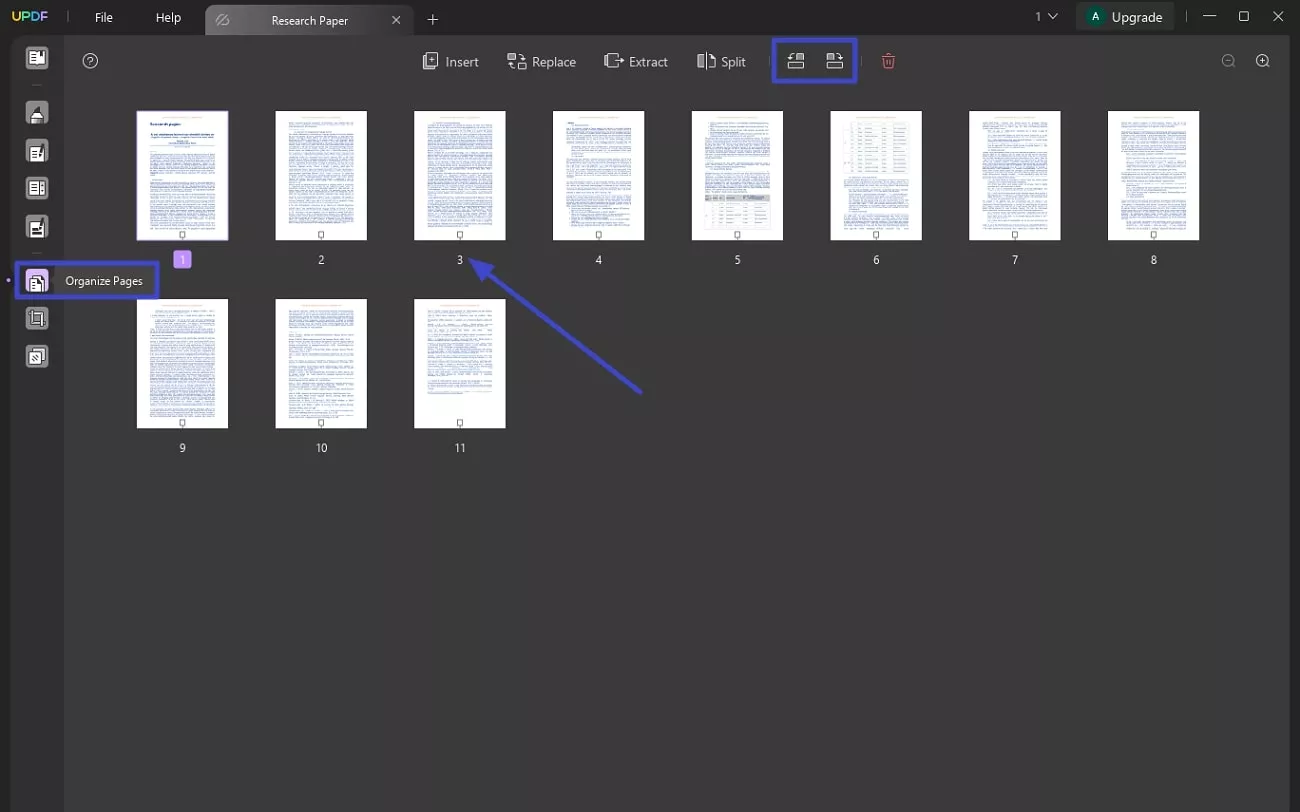
Task: Expand the window count dropdown showing 1
Action: (1046, 16)
